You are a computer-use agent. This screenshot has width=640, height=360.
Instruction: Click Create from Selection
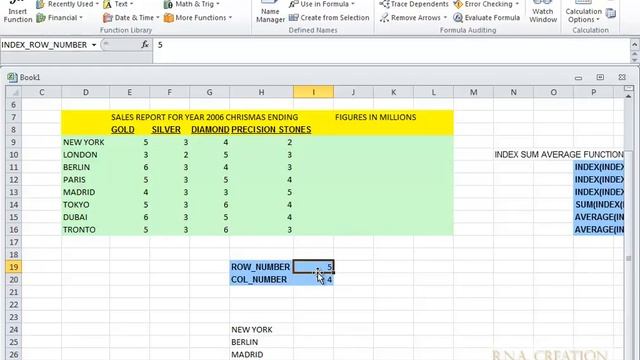pos(329,18)
